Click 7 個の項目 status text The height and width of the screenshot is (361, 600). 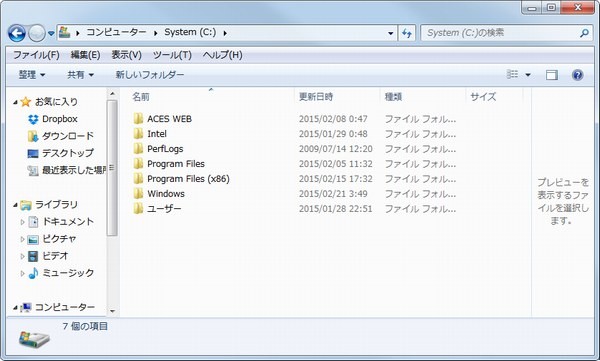[85, 326]
